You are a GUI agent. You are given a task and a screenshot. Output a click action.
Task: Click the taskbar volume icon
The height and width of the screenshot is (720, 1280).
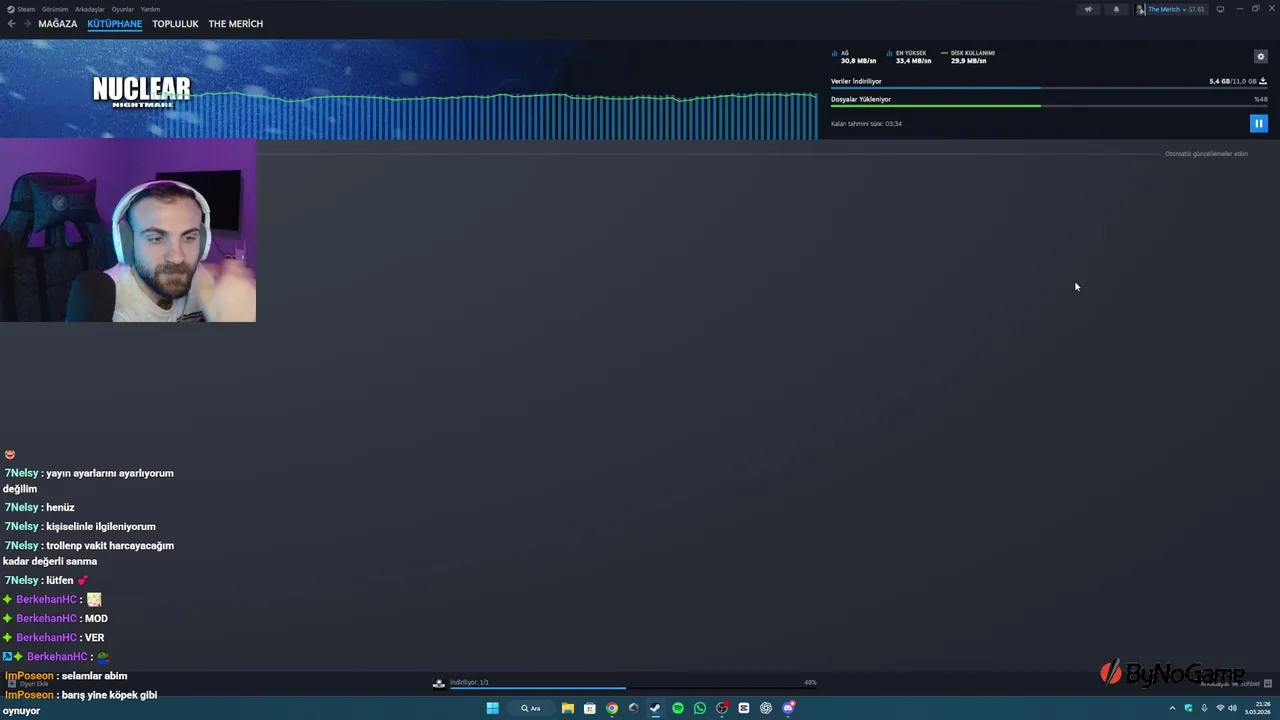[1232, 708]
